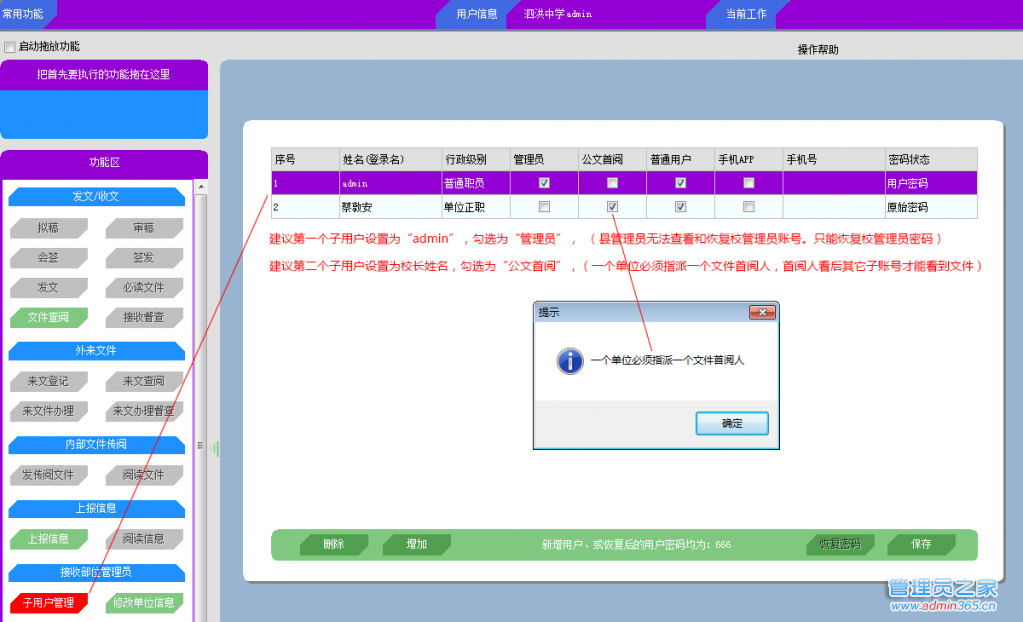The height and width of the screenshot is (622, 1023).
Task: Click the 单位正职 rank cell
Action: coord(476,207)
